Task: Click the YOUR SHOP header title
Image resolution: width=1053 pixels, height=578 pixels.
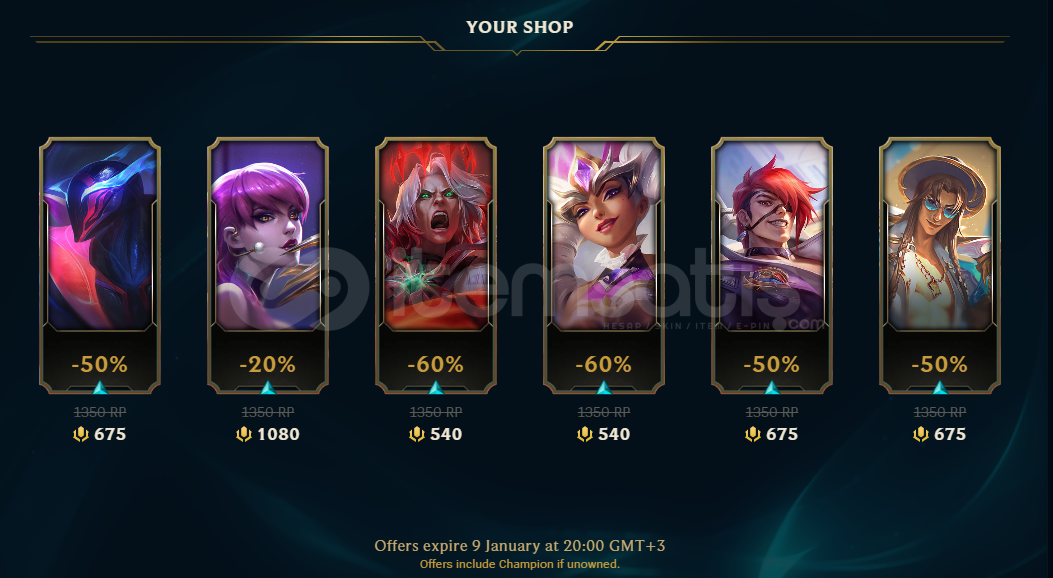Action: [520, 28]
